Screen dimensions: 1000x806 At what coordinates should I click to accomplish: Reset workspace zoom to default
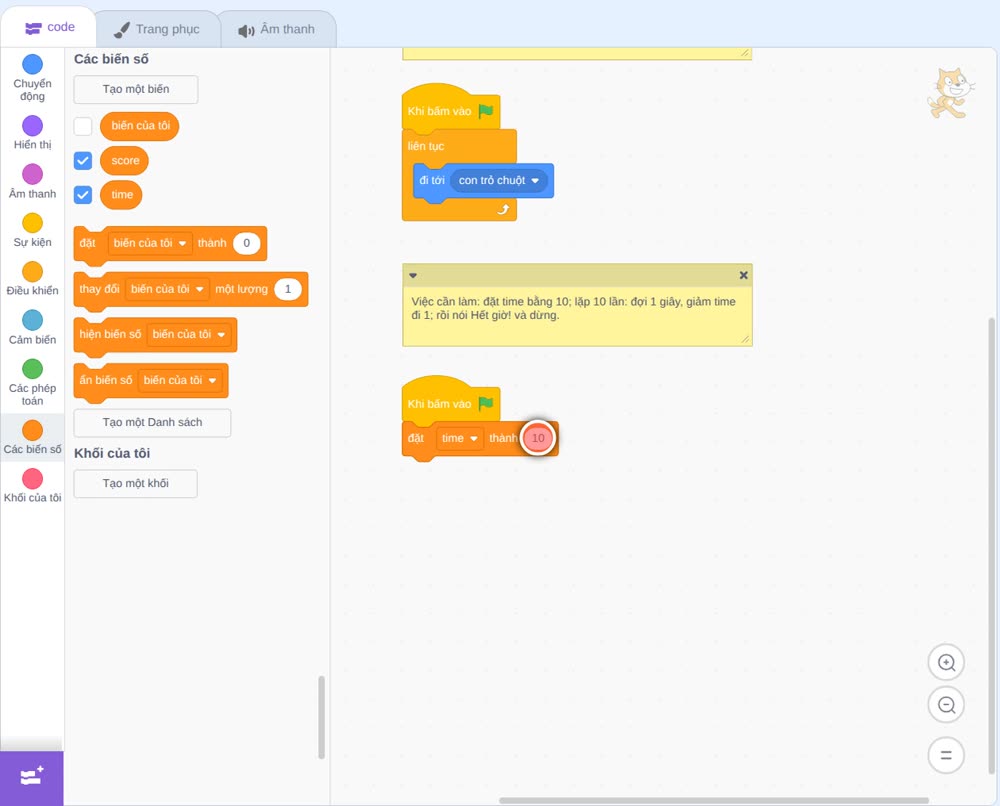[x=946, y=755]
